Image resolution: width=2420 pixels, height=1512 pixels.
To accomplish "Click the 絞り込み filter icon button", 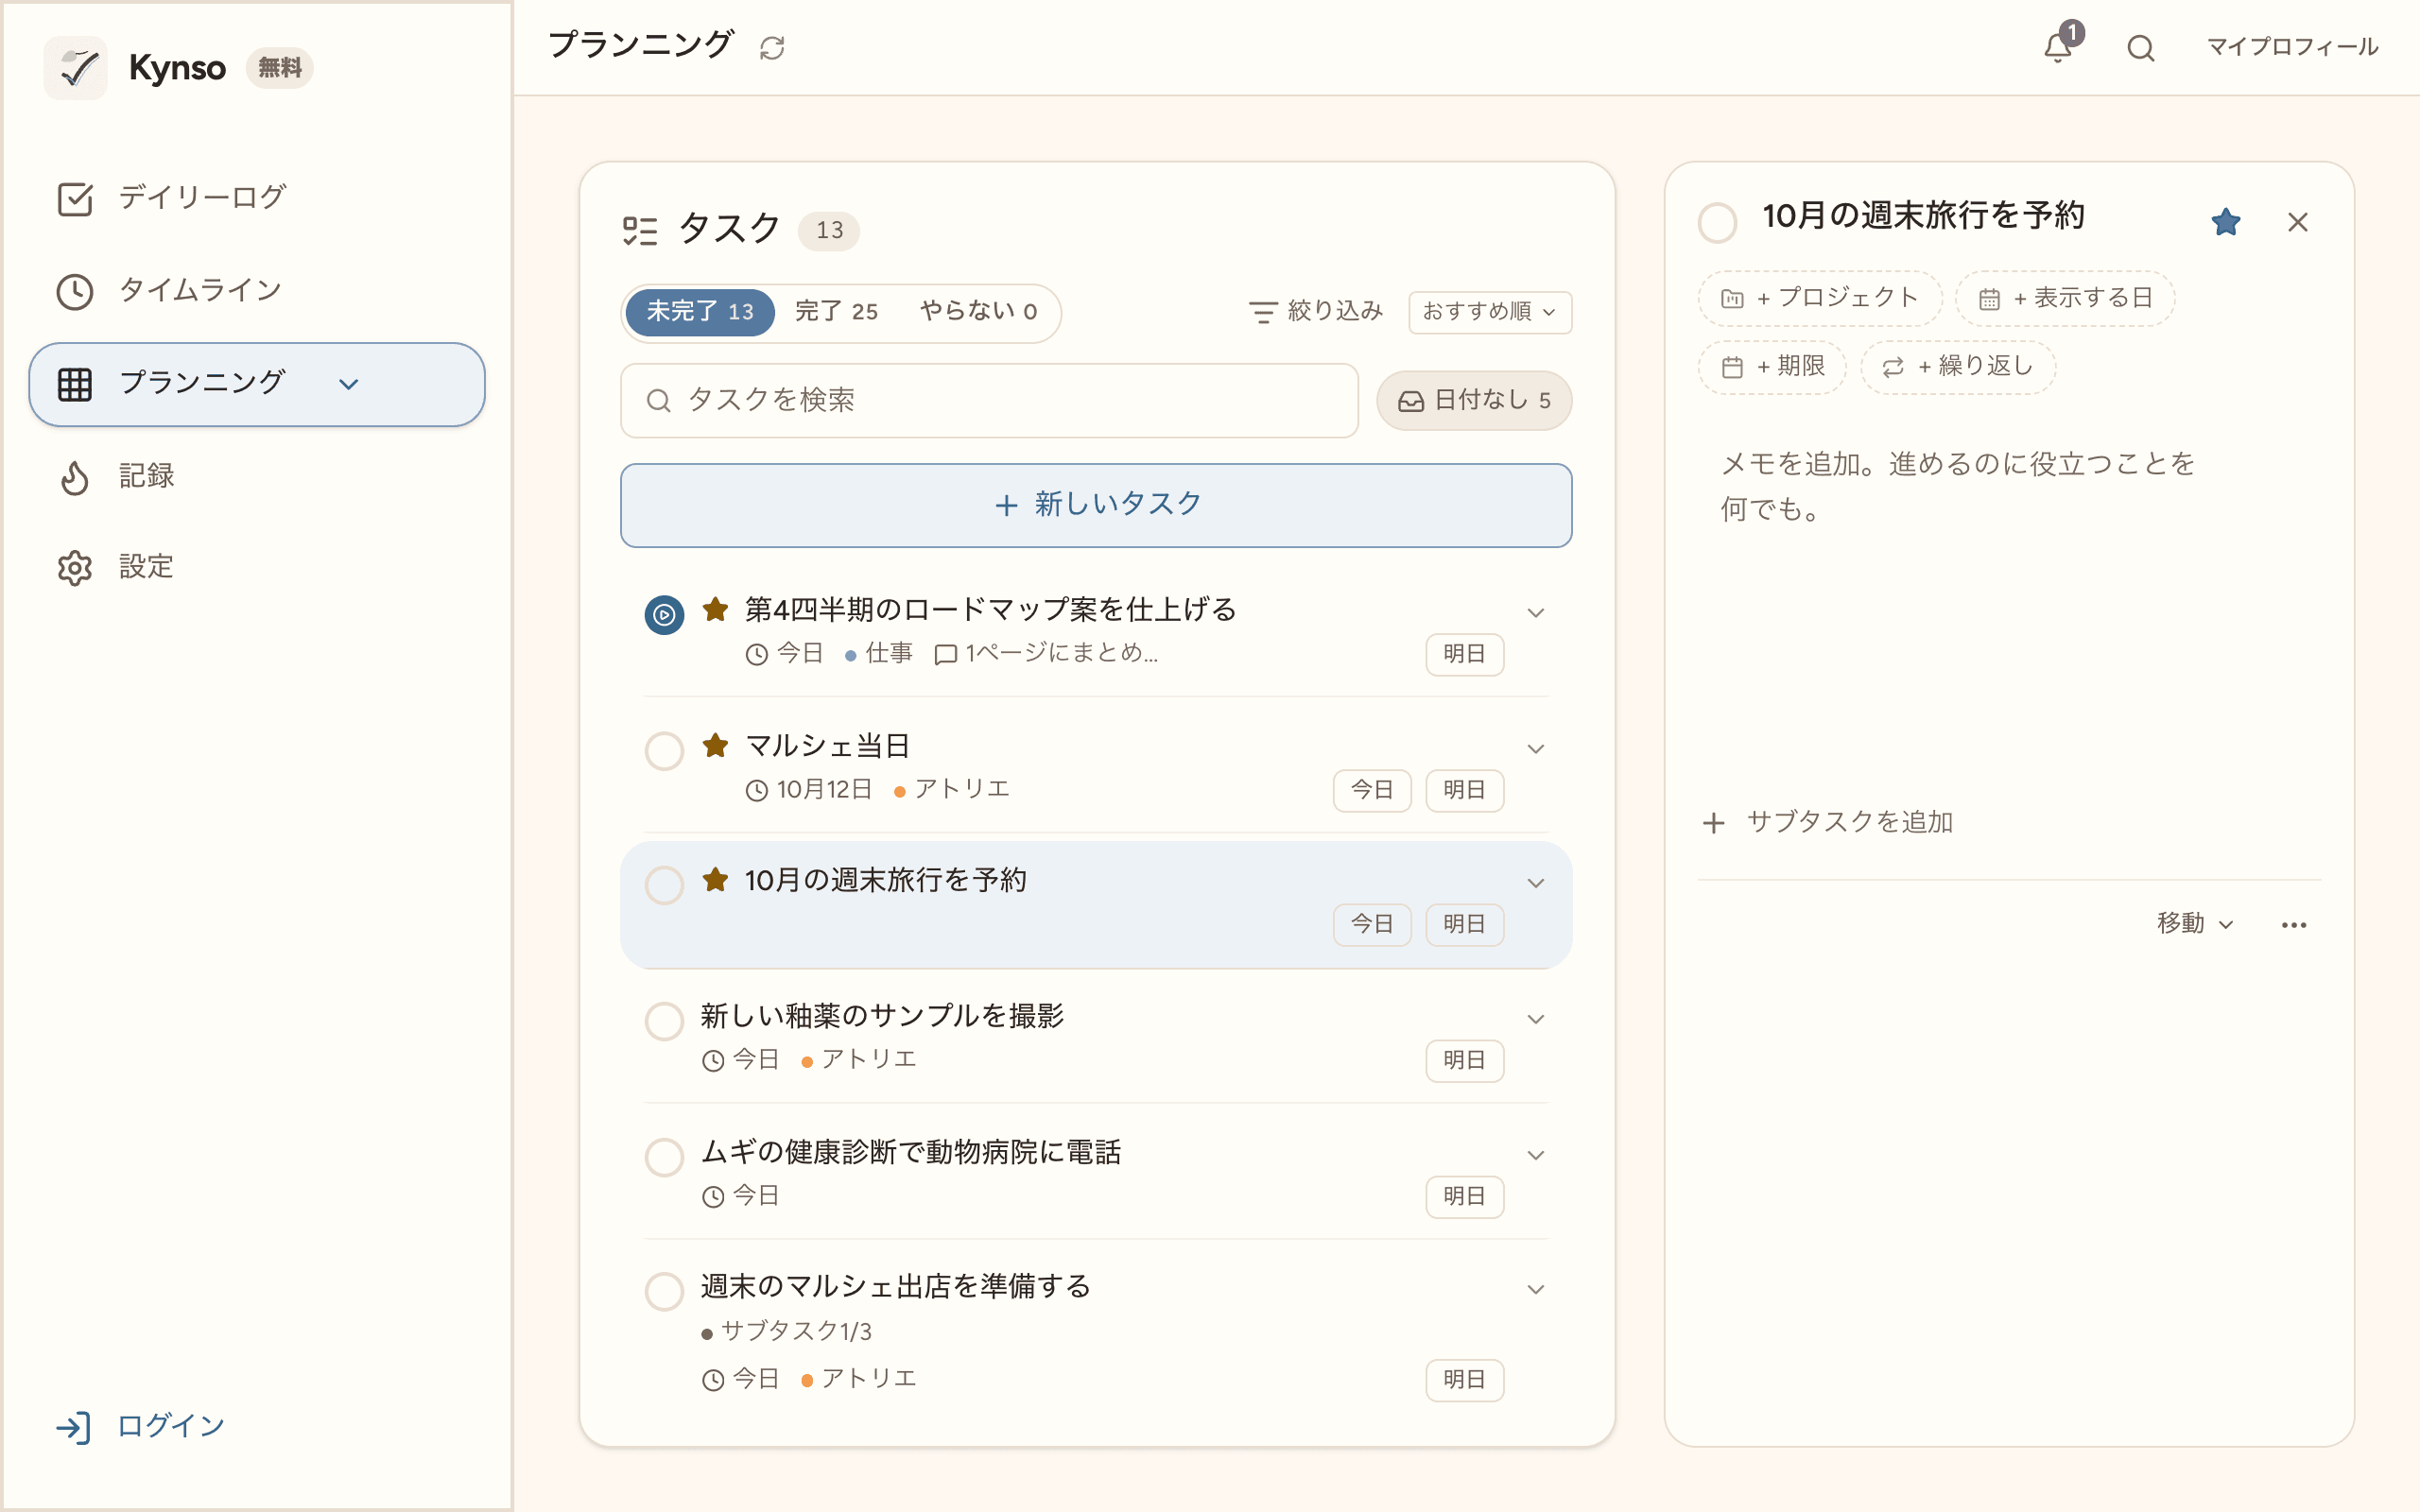I will tap(1315, 312).
